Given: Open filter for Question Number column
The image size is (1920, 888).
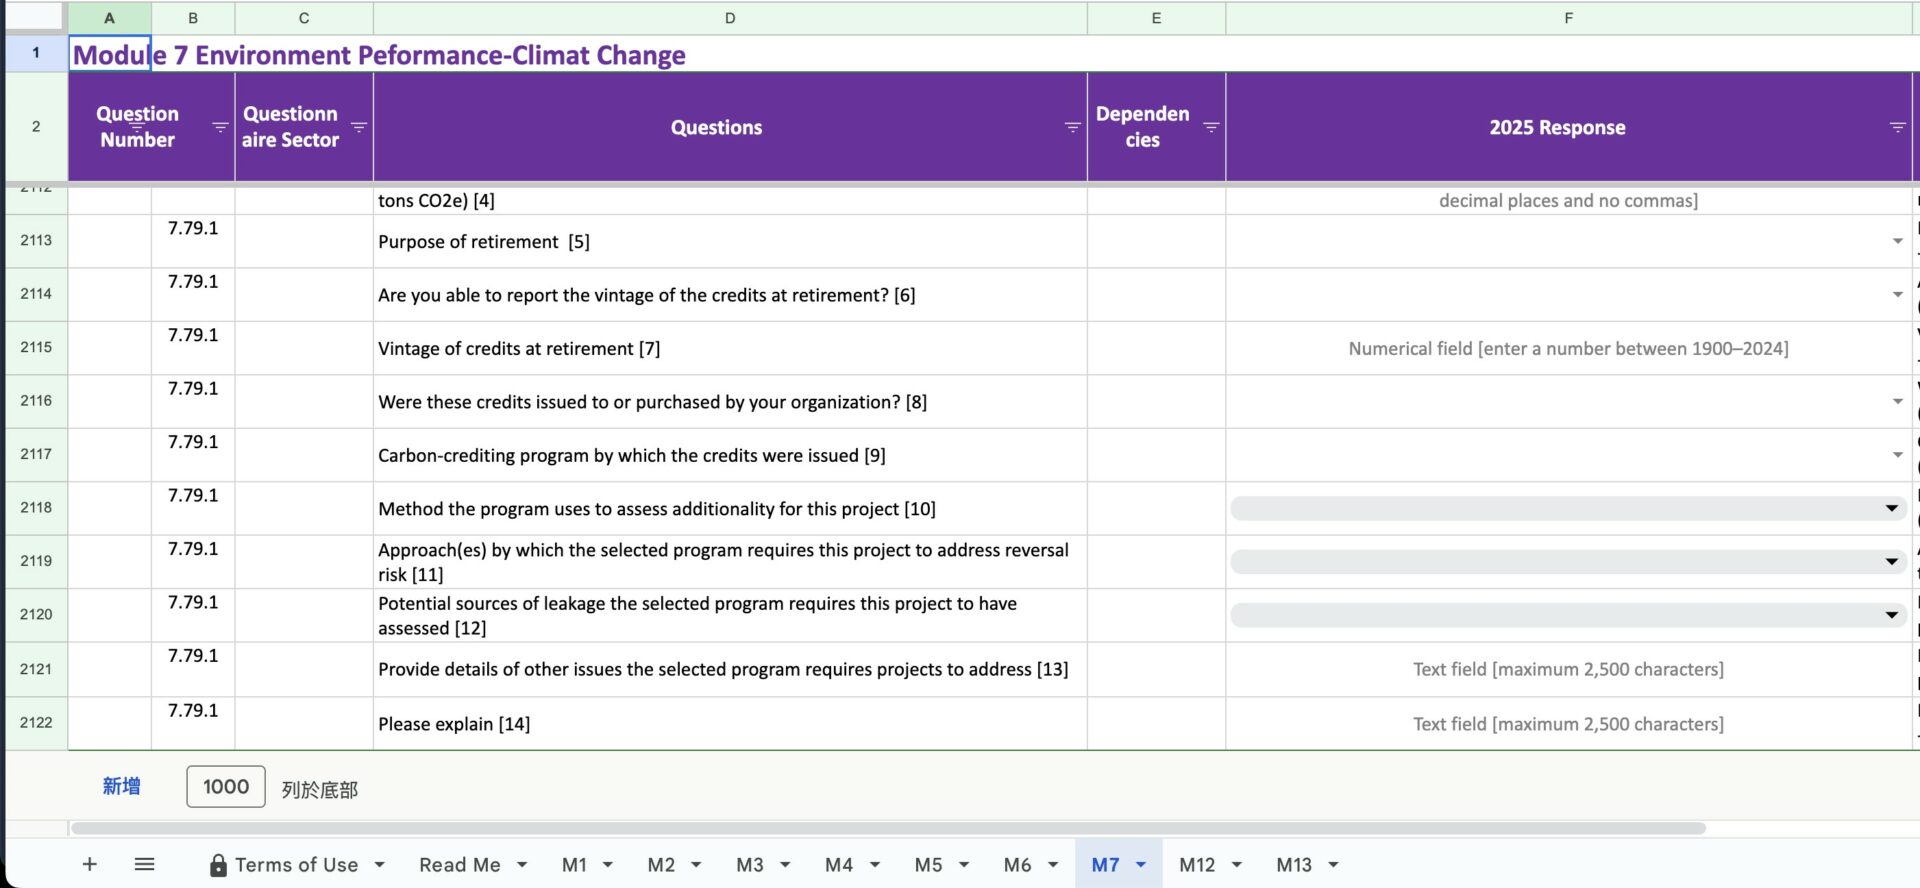Looking at the screenshot, I should 220,127.
